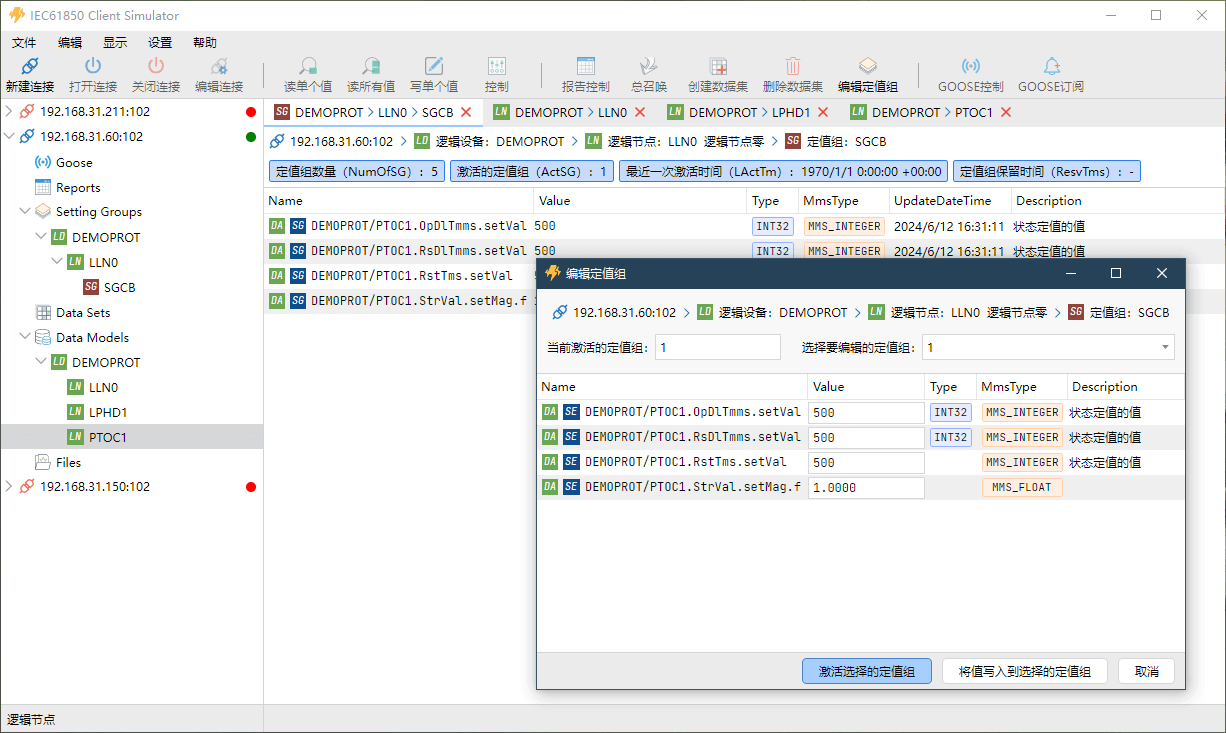The image size is (1226, 733).
Task: Click the 编辑定值组 toolbar icon
Action: (867, 67)
